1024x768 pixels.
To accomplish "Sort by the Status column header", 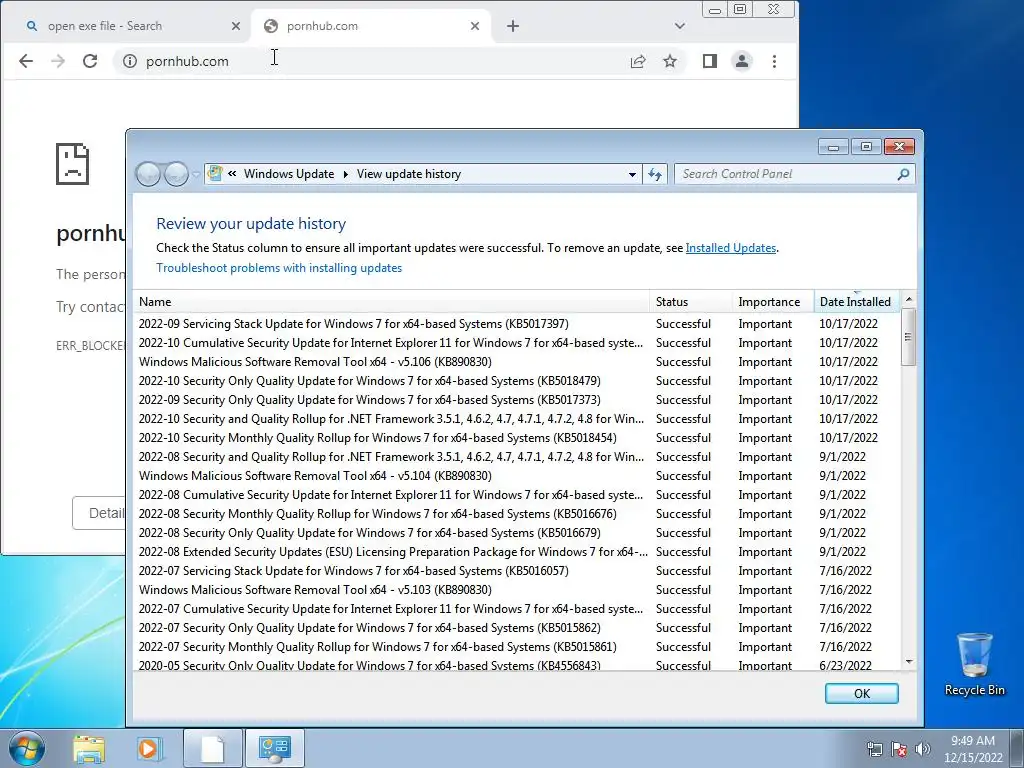I will click(x=691, y=302).
